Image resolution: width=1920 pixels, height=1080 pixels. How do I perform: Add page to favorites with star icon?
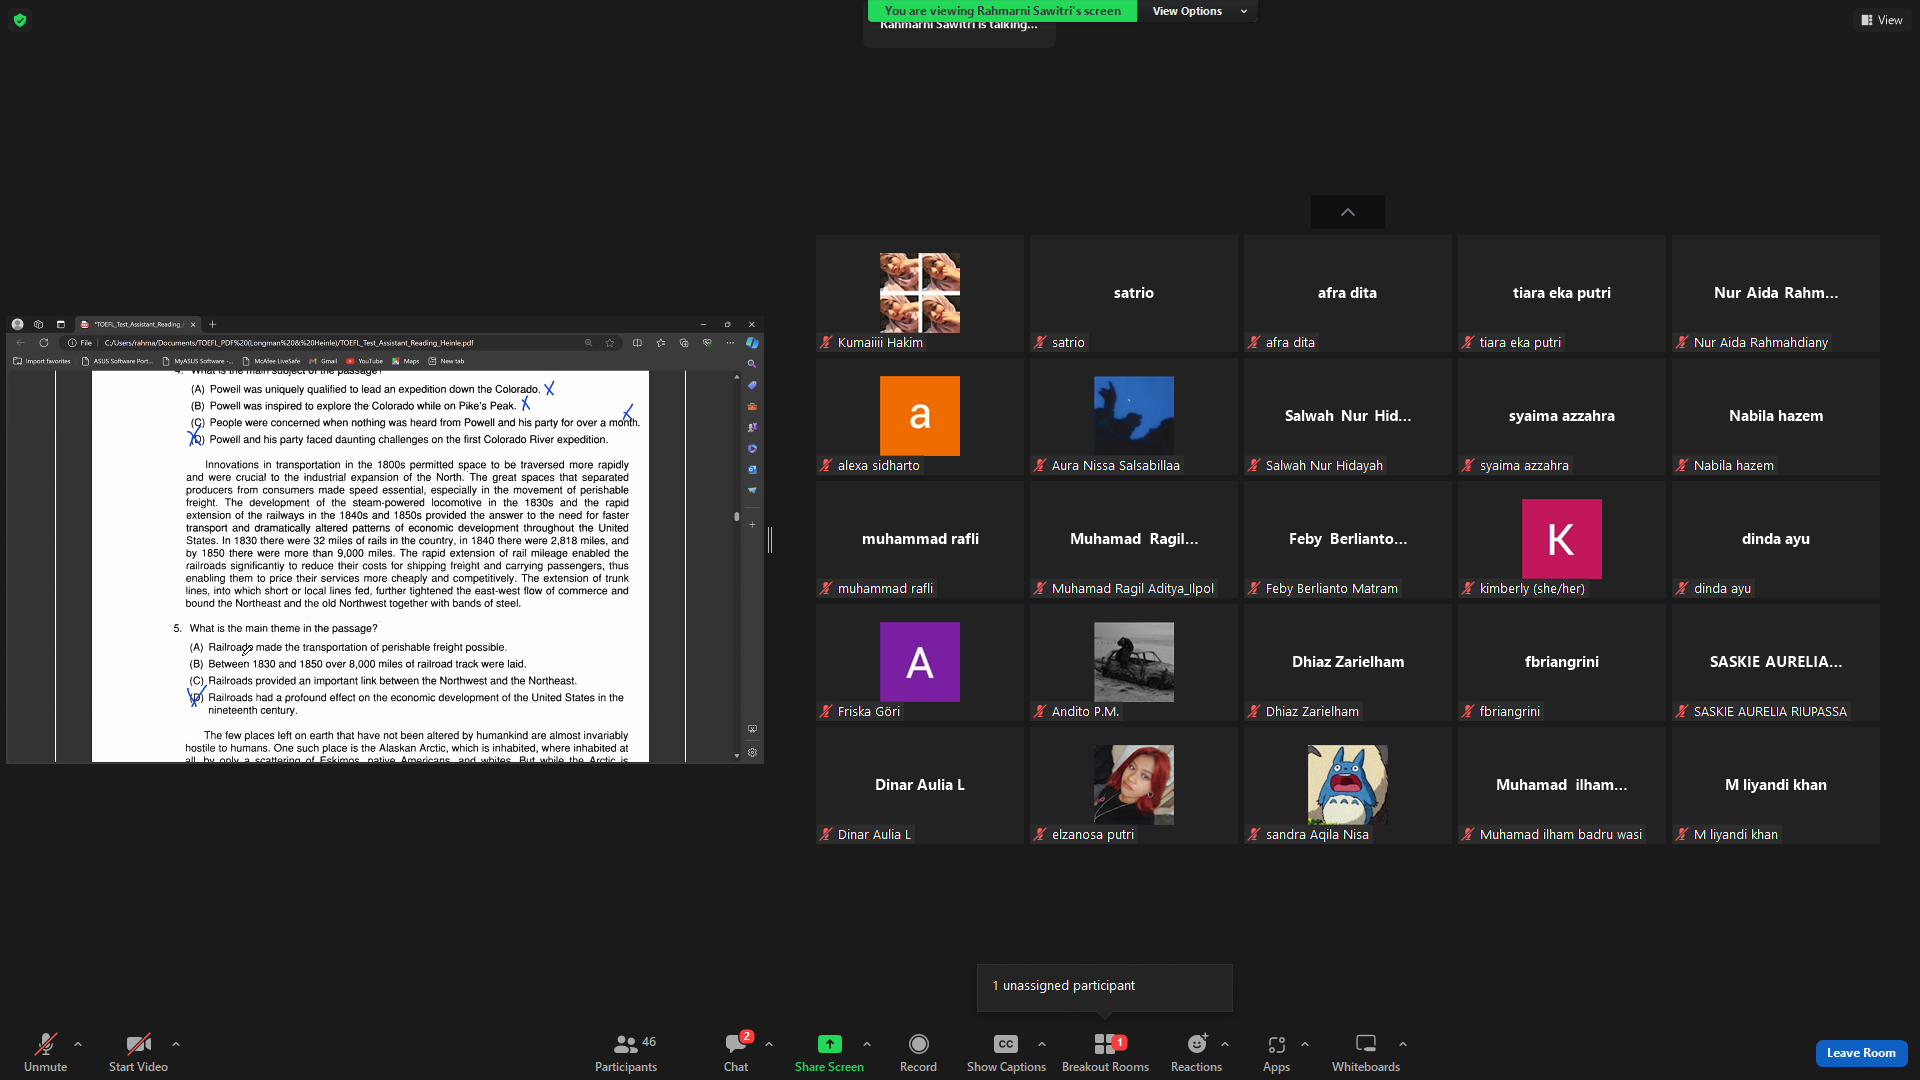coord(610,343)
